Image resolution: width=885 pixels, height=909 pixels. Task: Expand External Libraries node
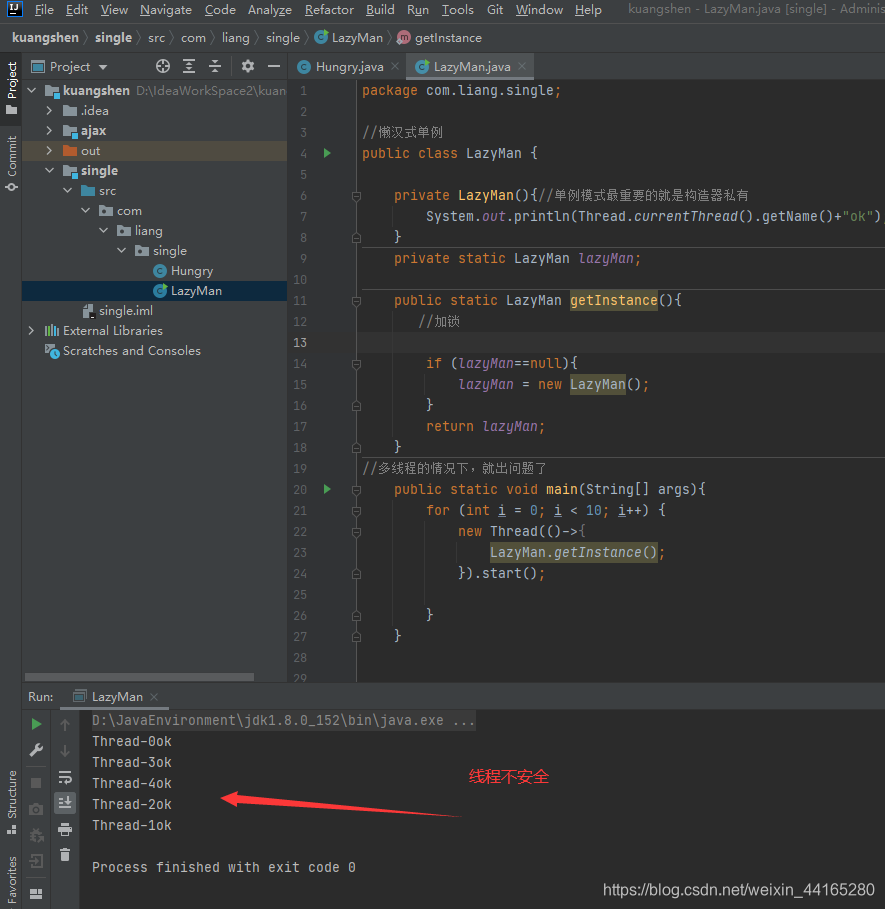[x=32, y=330]
